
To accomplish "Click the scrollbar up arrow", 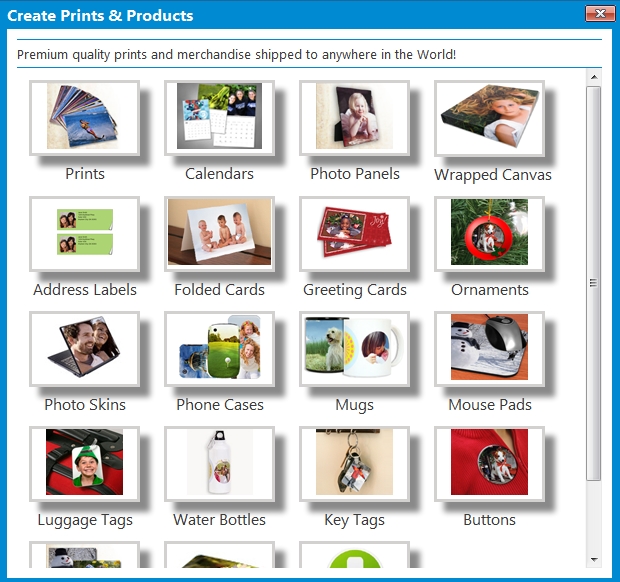I will click(x=594, y=77).
